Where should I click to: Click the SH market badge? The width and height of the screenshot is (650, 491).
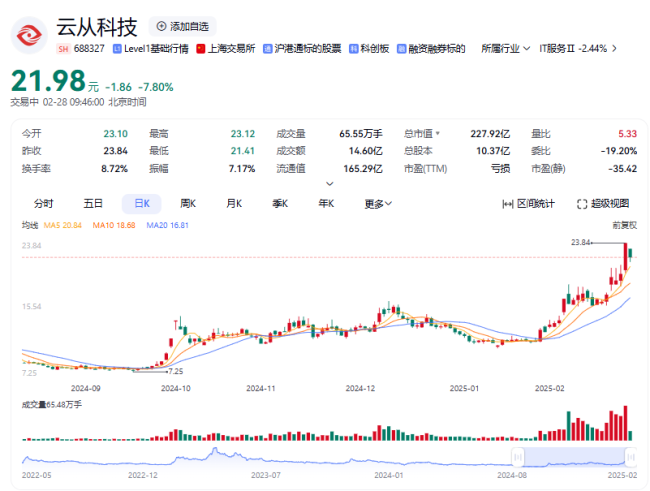pyautogui.click(x=63, y=49)
